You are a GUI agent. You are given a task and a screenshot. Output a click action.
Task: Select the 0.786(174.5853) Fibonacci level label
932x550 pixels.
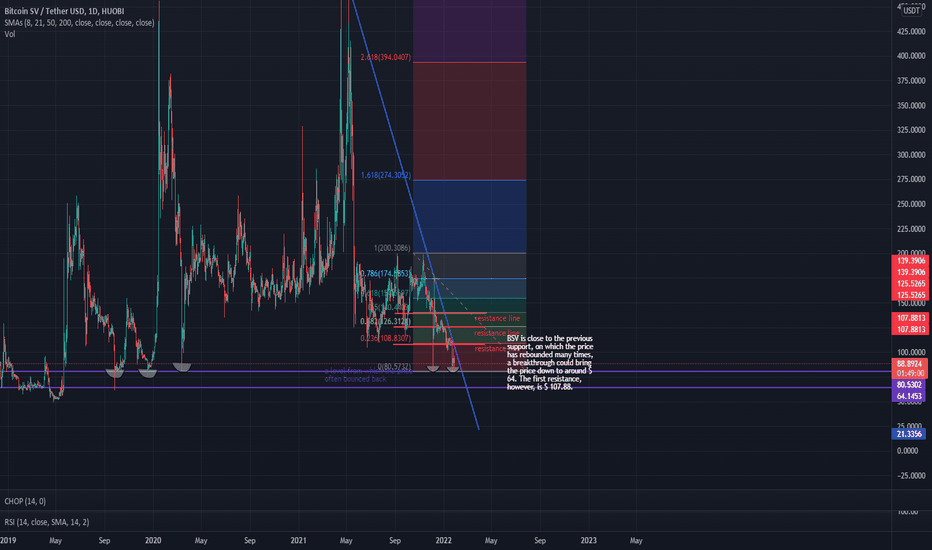pos(386,274)
